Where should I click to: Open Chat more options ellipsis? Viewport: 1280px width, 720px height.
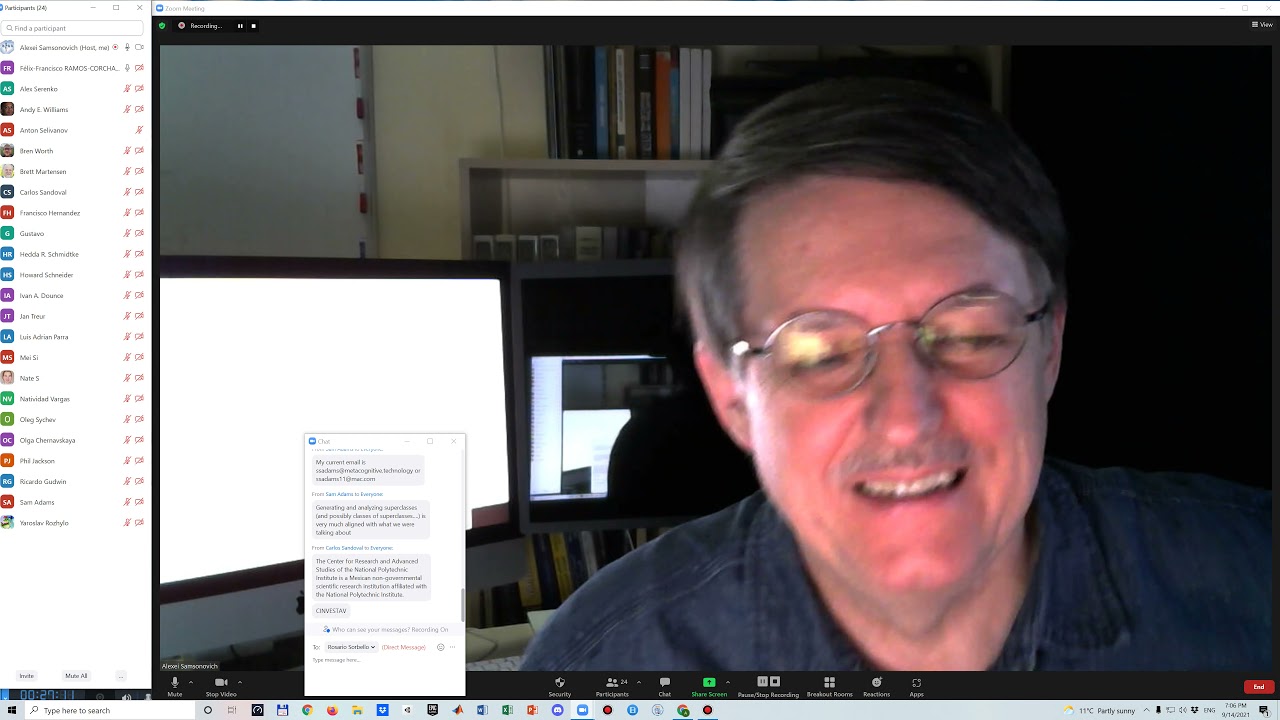pos(452,647)
